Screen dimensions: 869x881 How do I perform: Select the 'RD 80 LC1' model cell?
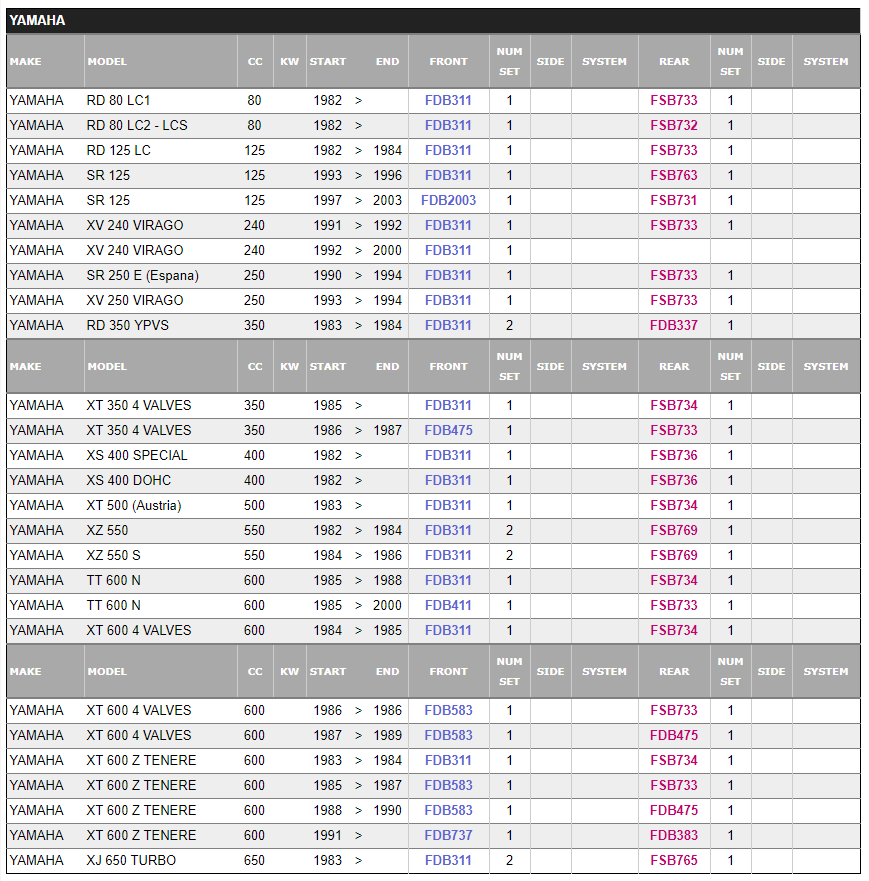(x=119, y=101)
